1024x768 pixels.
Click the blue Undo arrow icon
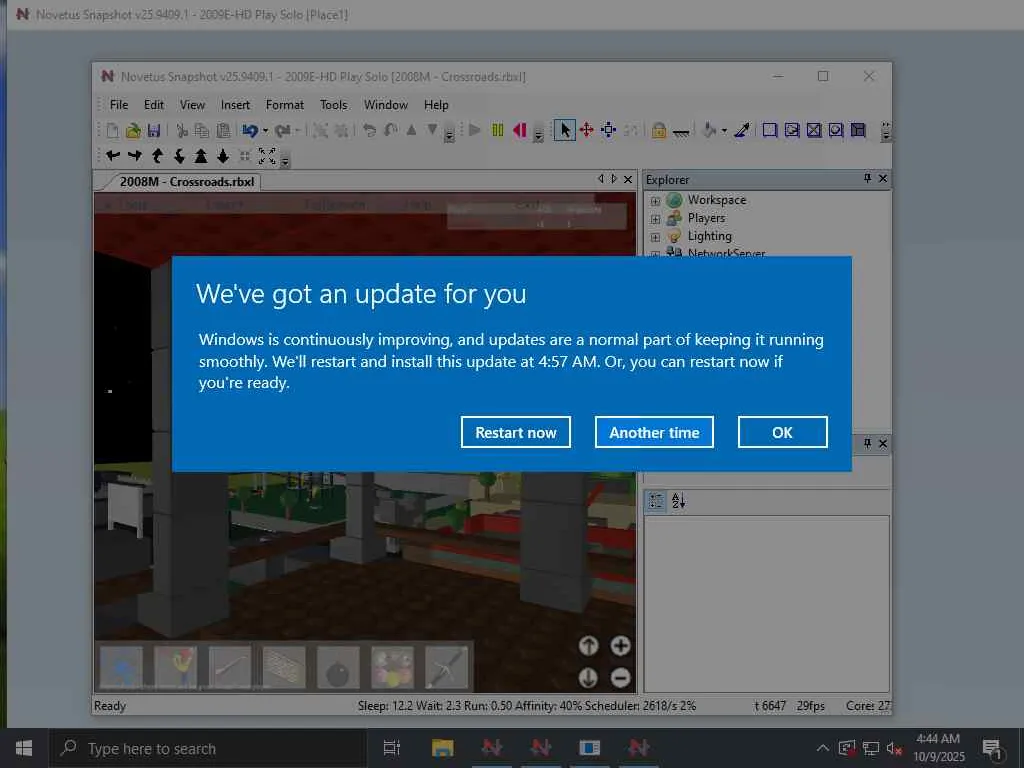coord(249,131)
